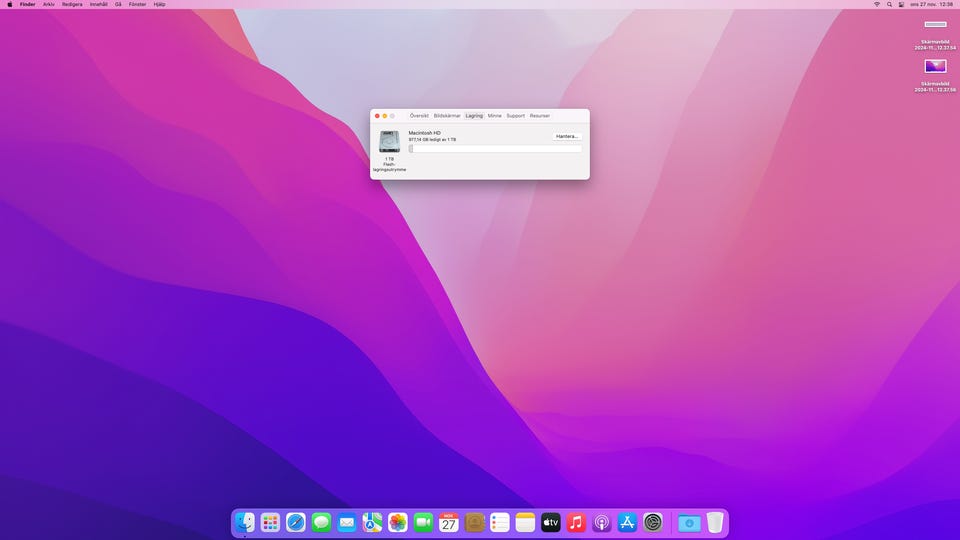Open the Redigera menu
Image resolution: width=960 pixels, height=540 pixels.
pos(72,4)
